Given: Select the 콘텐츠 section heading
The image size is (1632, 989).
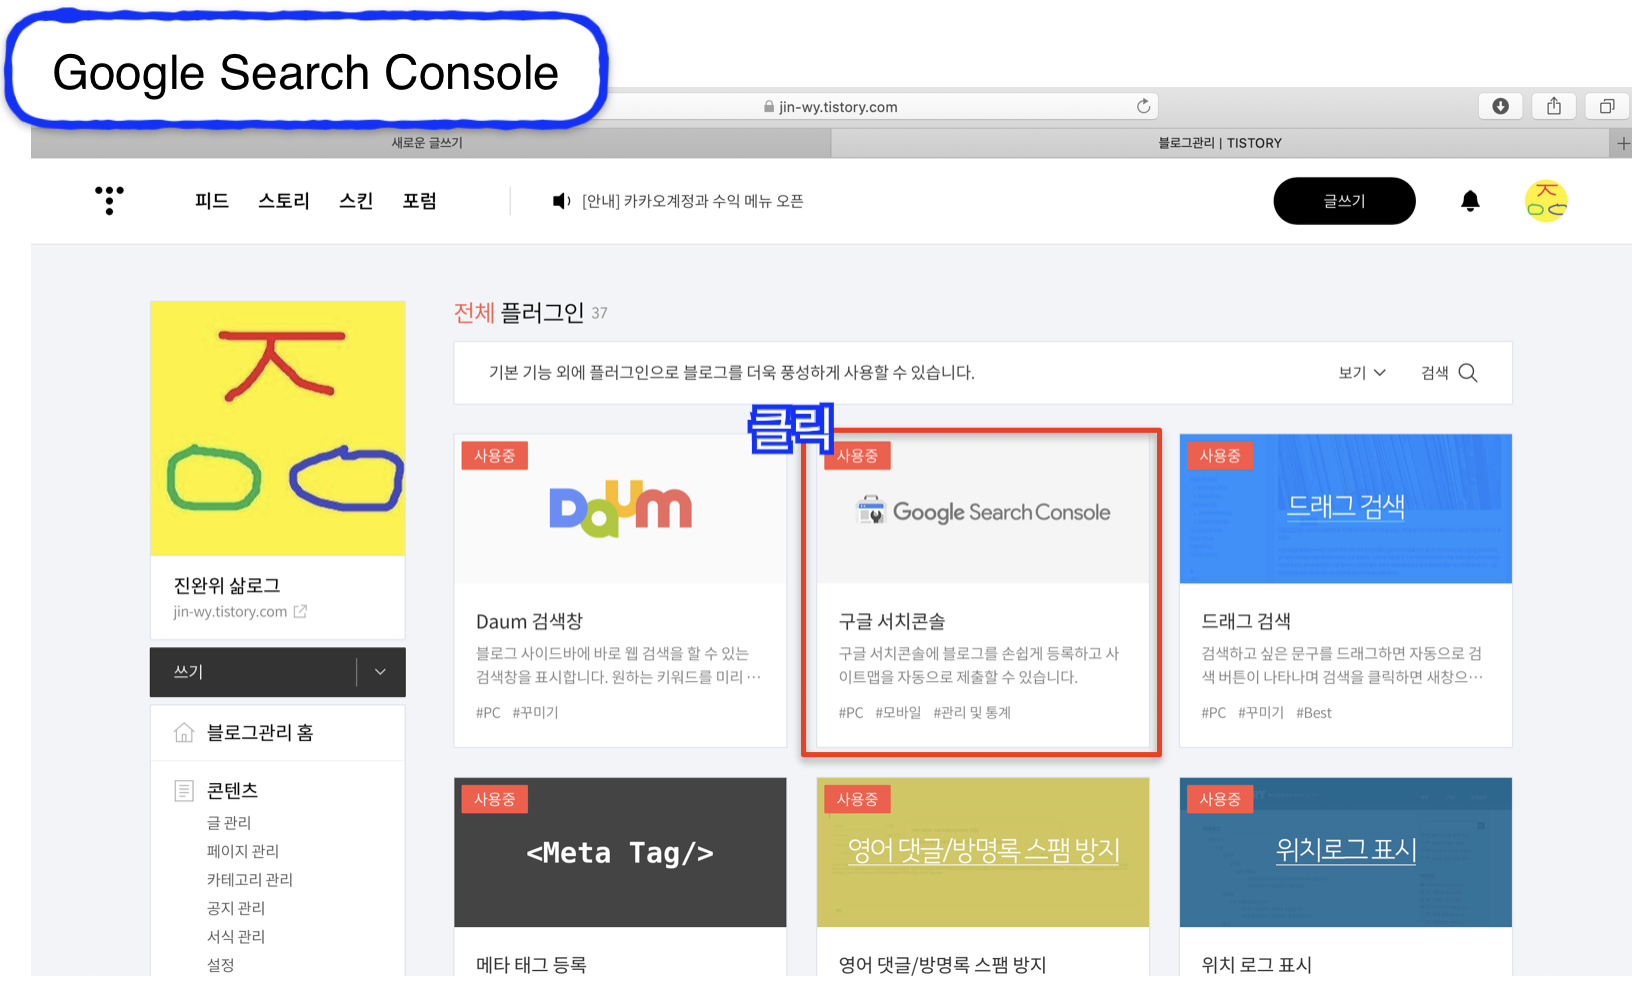Looking at the screenshot, I should 232,791.
